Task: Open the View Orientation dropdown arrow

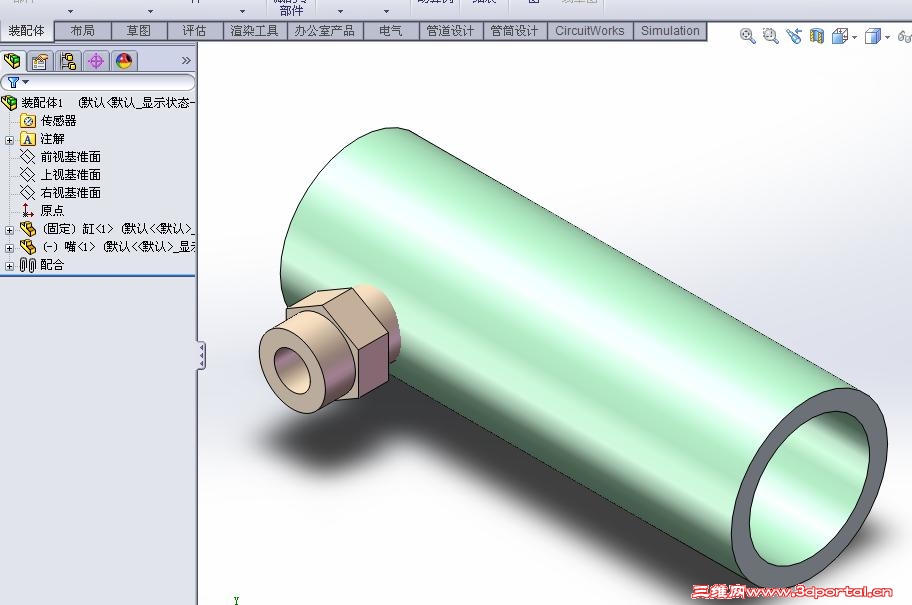Action: point(854,38)
